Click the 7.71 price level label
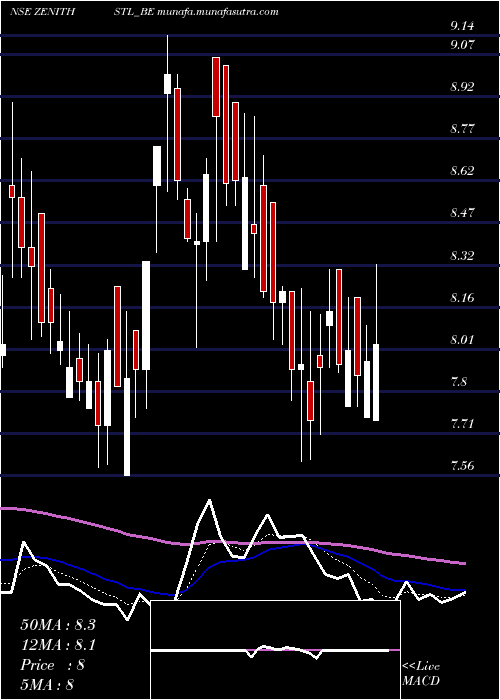This screenshot has width=500, height=700. (462, 423)
